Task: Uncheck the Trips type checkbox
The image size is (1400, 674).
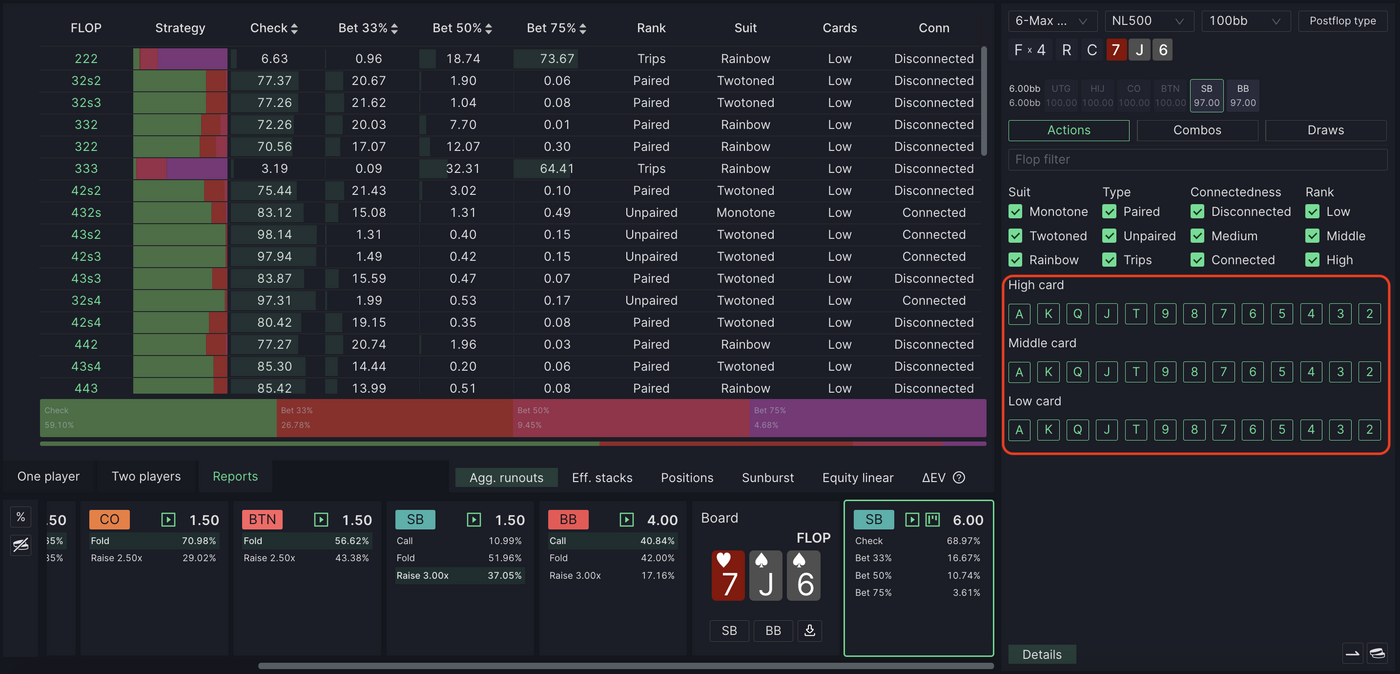Action: click(1110, 260)
